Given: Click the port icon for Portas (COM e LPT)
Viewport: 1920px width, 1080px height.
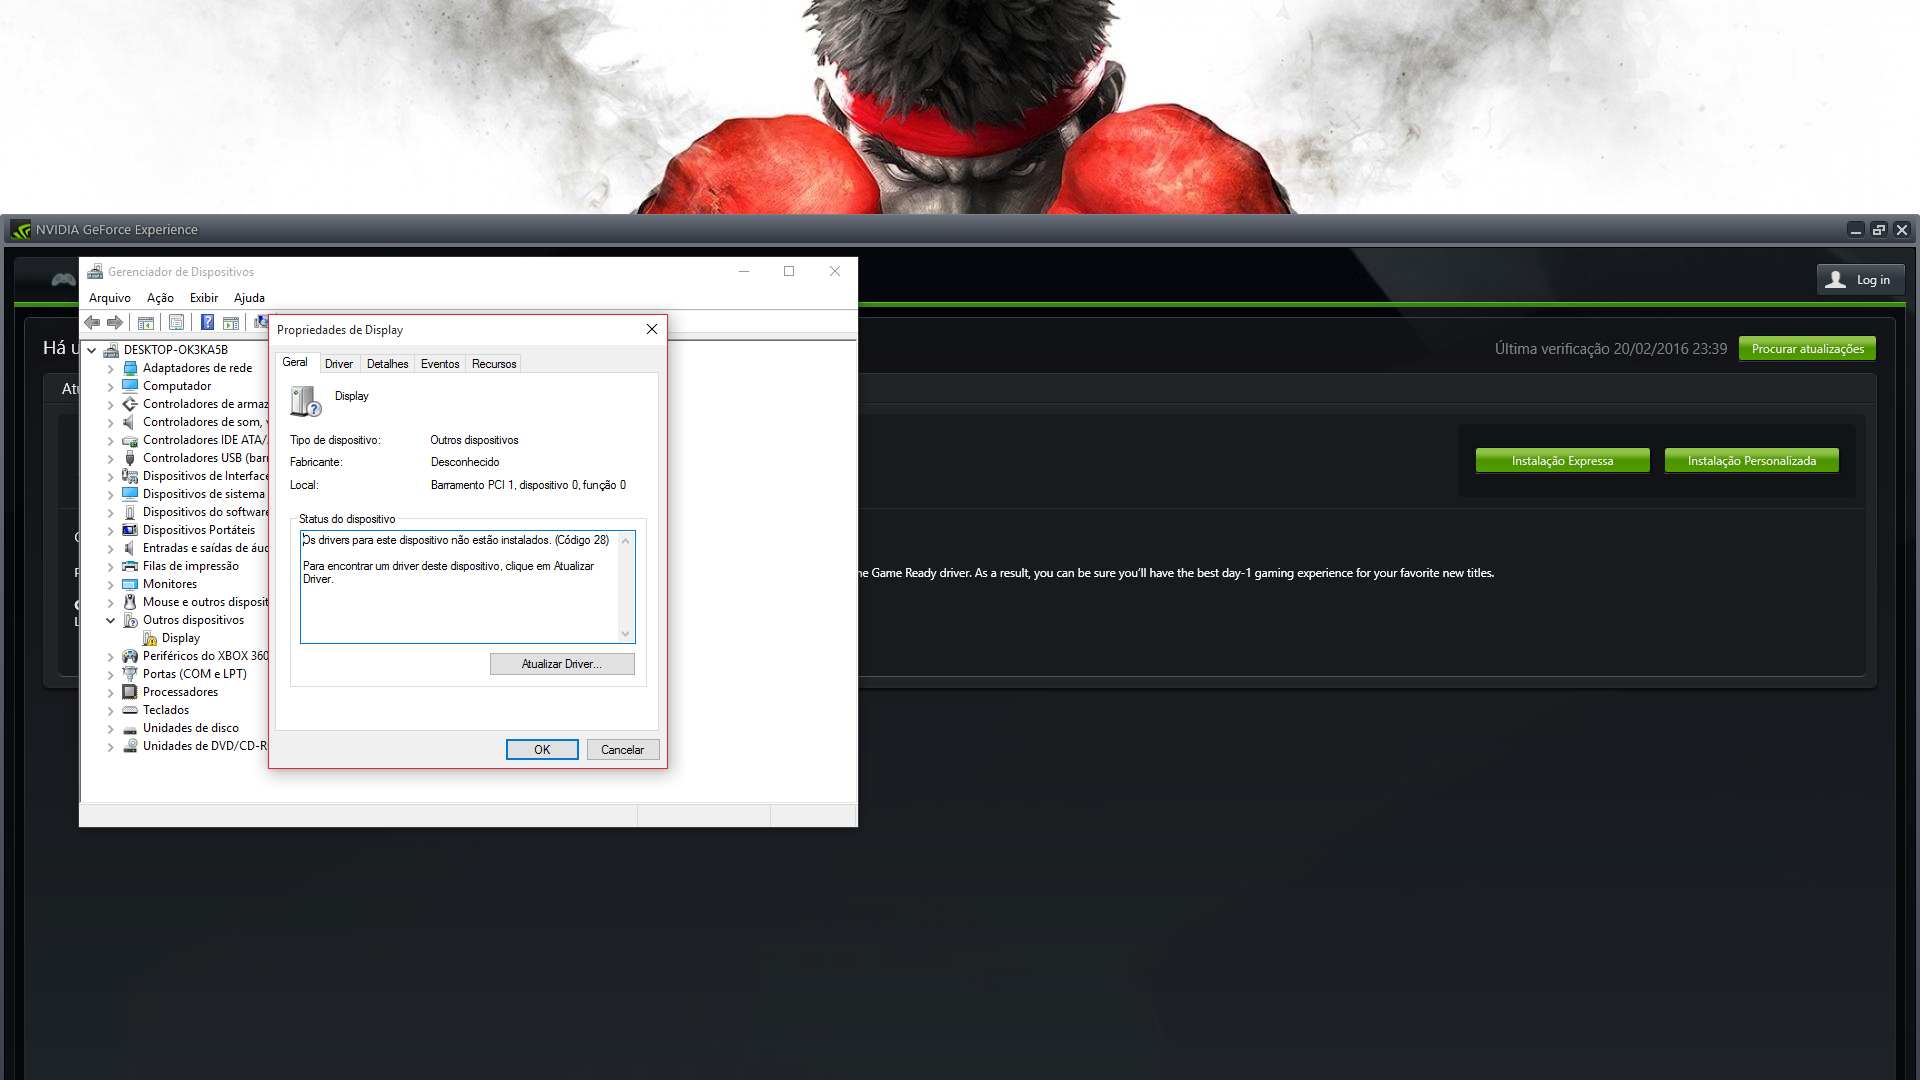Looking at the screenshot, I should click(130, 674).
